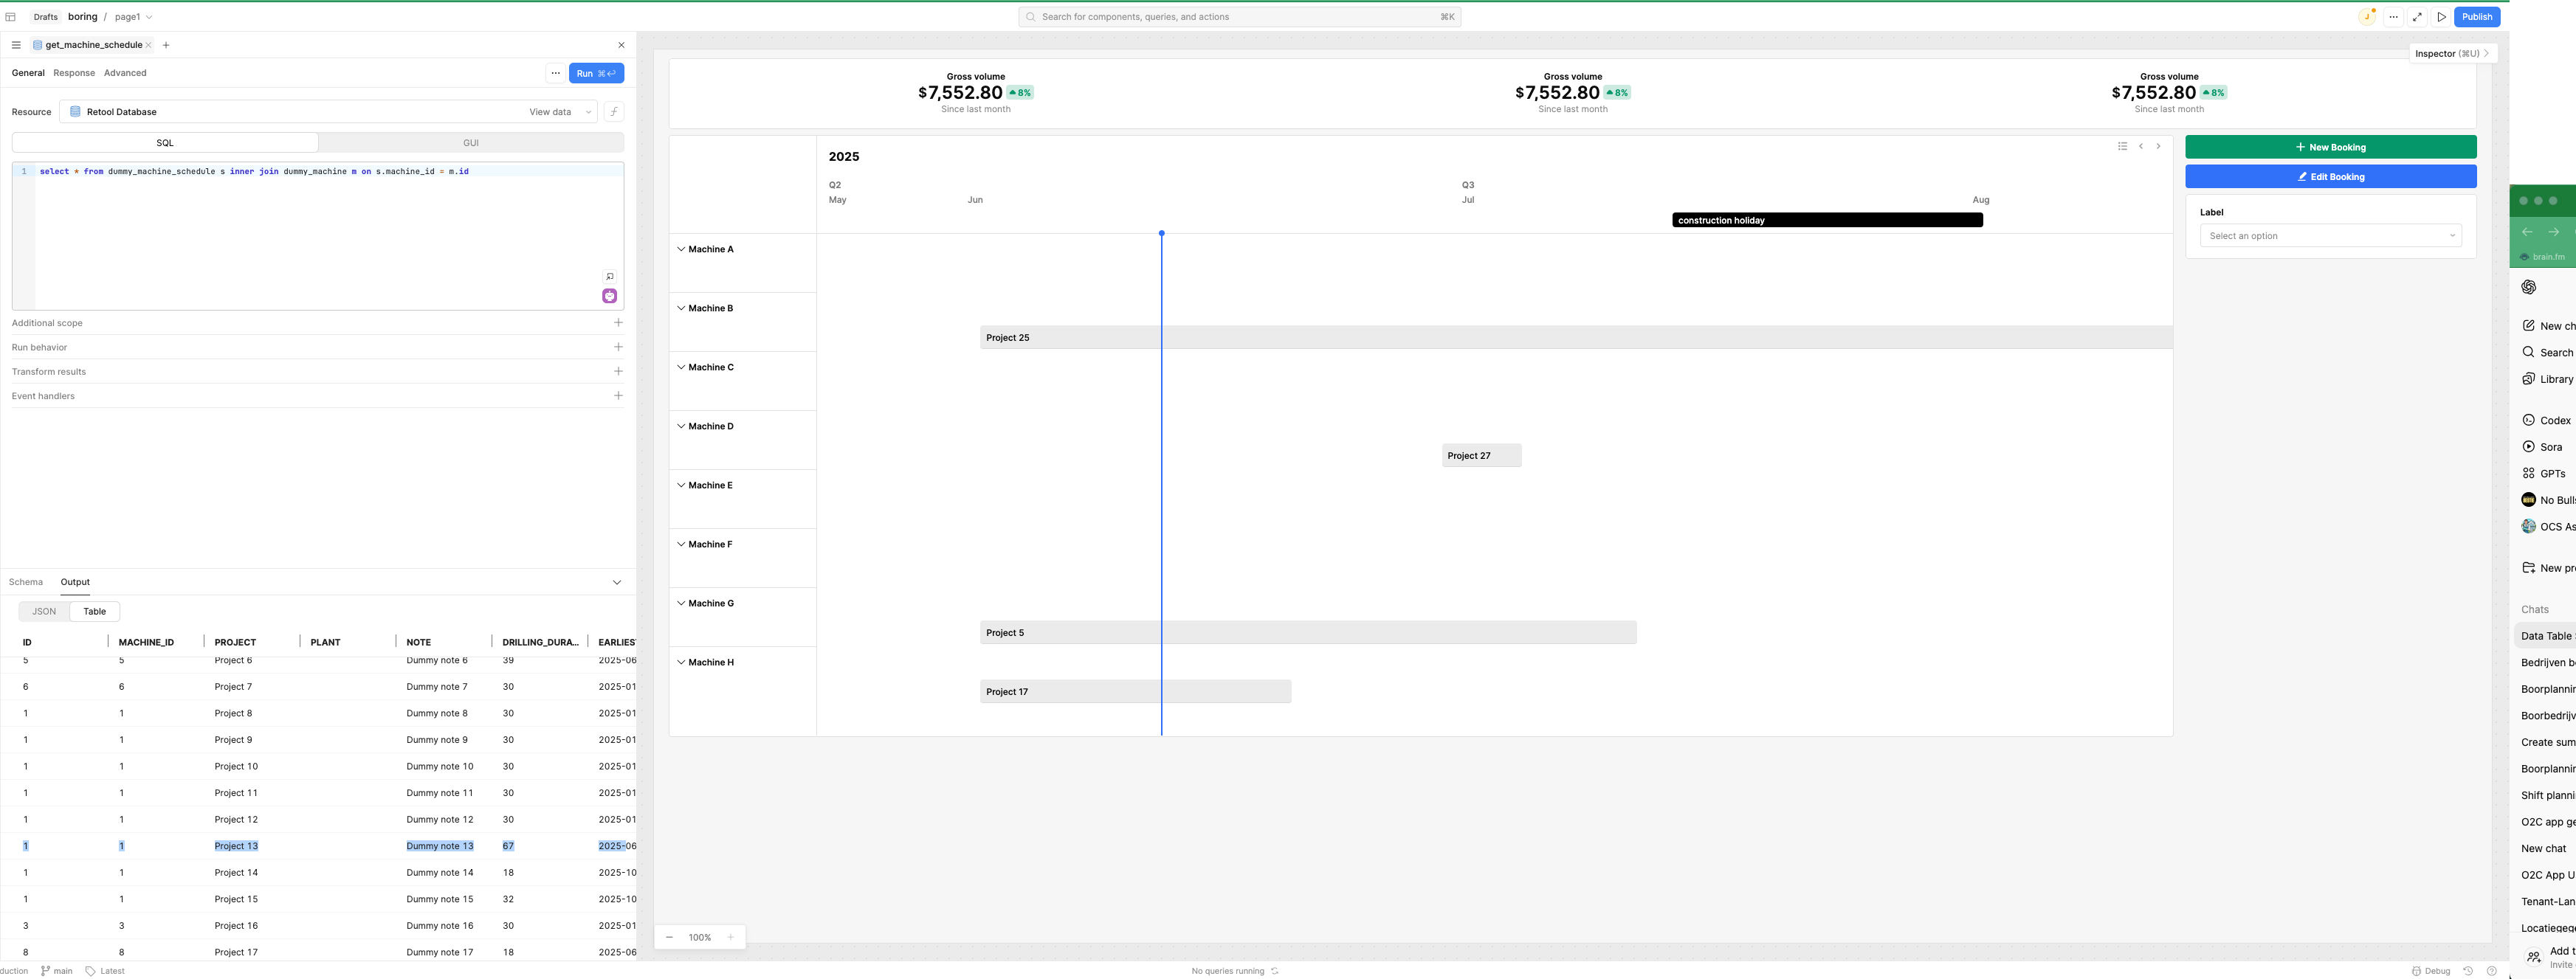Open the Label select dropdown
The height and width of the screenshot is (979, 2576).
pyautogui.click(x=2330, y=236)
